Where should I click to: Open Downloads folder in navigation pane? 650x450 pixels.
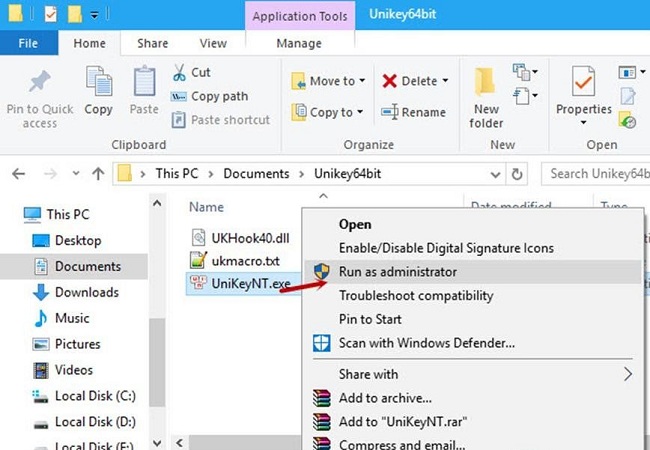click(x=87, y=292)
